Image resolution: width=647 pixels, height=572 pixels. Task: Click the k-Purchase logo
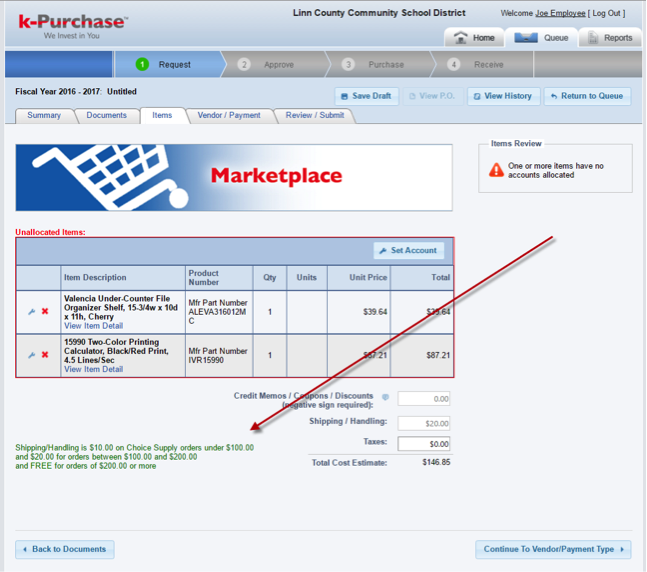[73, 26]
